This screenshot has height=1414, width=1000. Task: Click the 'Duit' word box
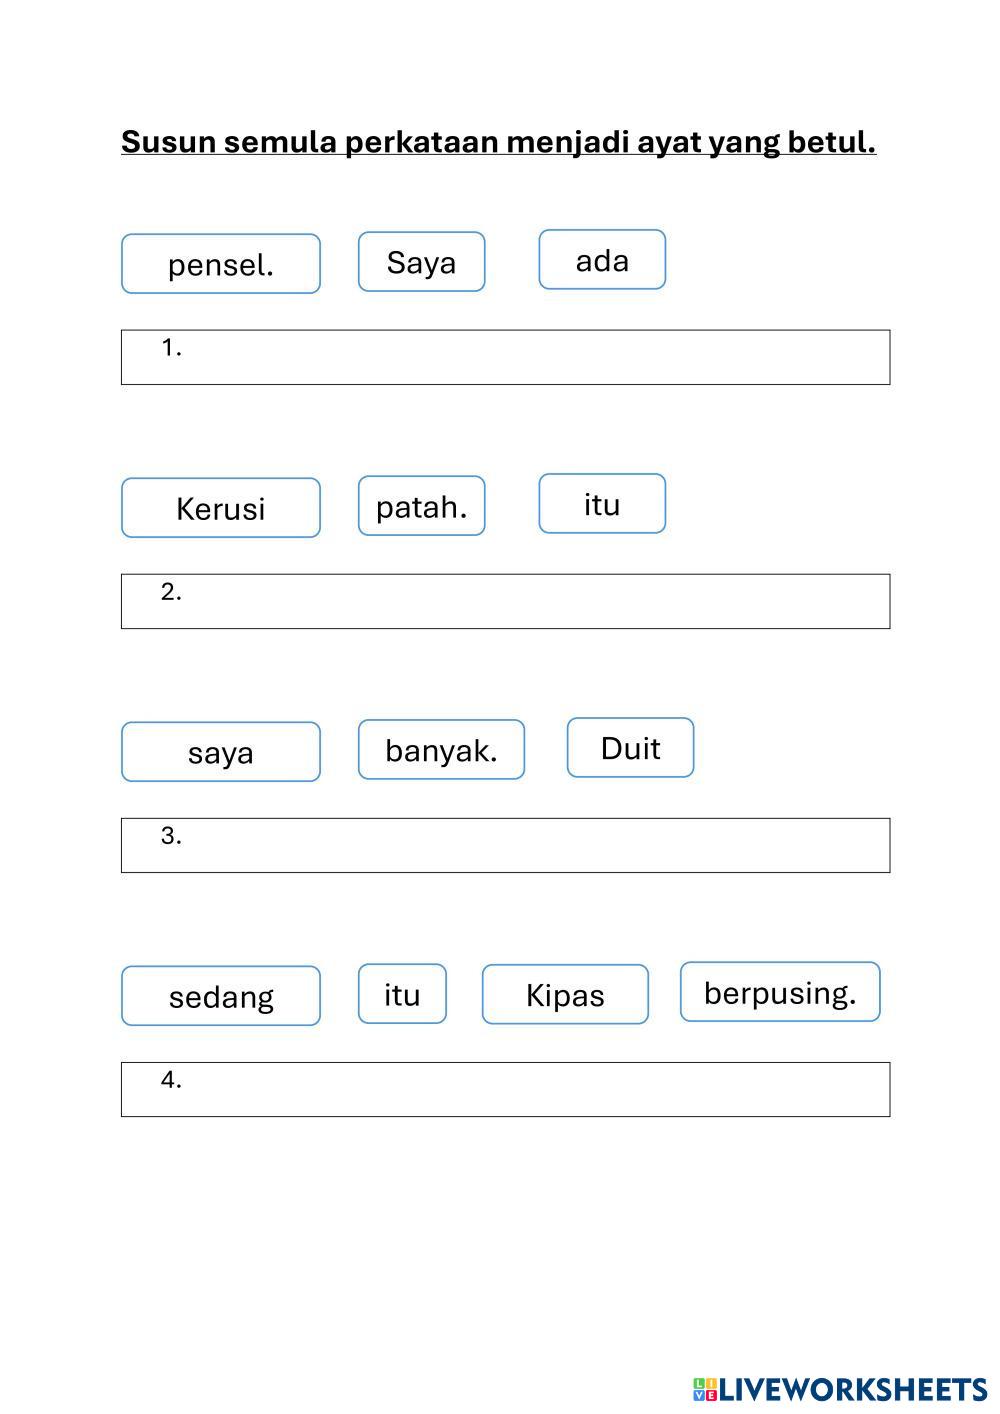[630, 748]
